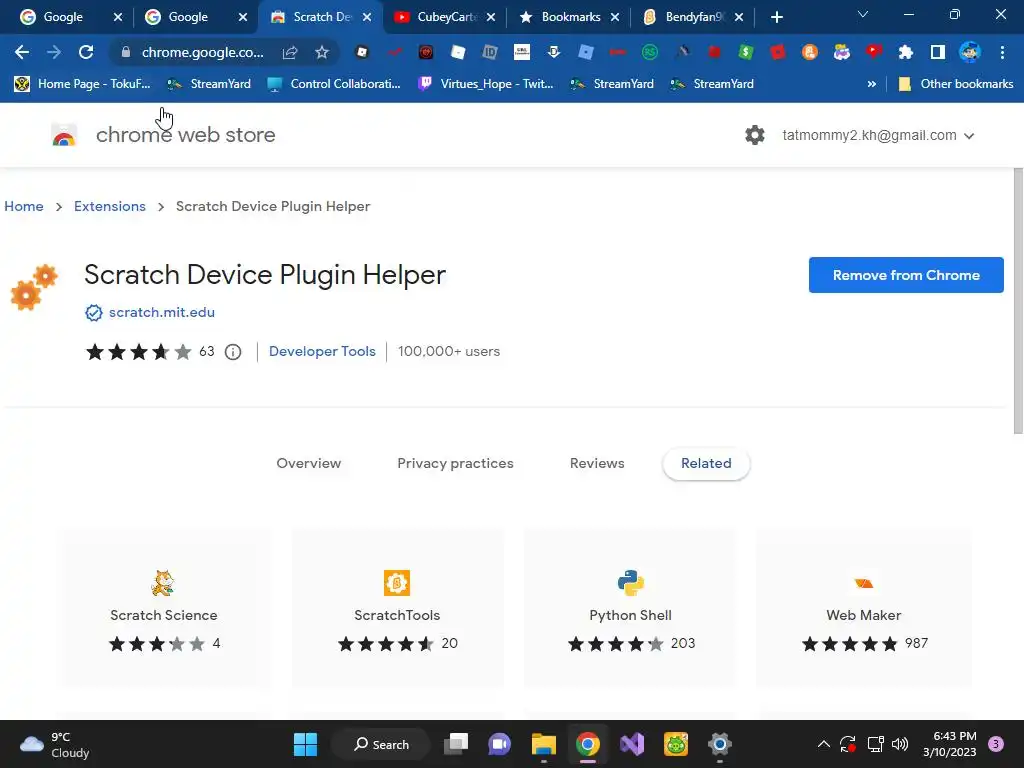1024x768 pixels.
Task: Open clock and date 6:43 PM
Action: (x=950, y=744)
